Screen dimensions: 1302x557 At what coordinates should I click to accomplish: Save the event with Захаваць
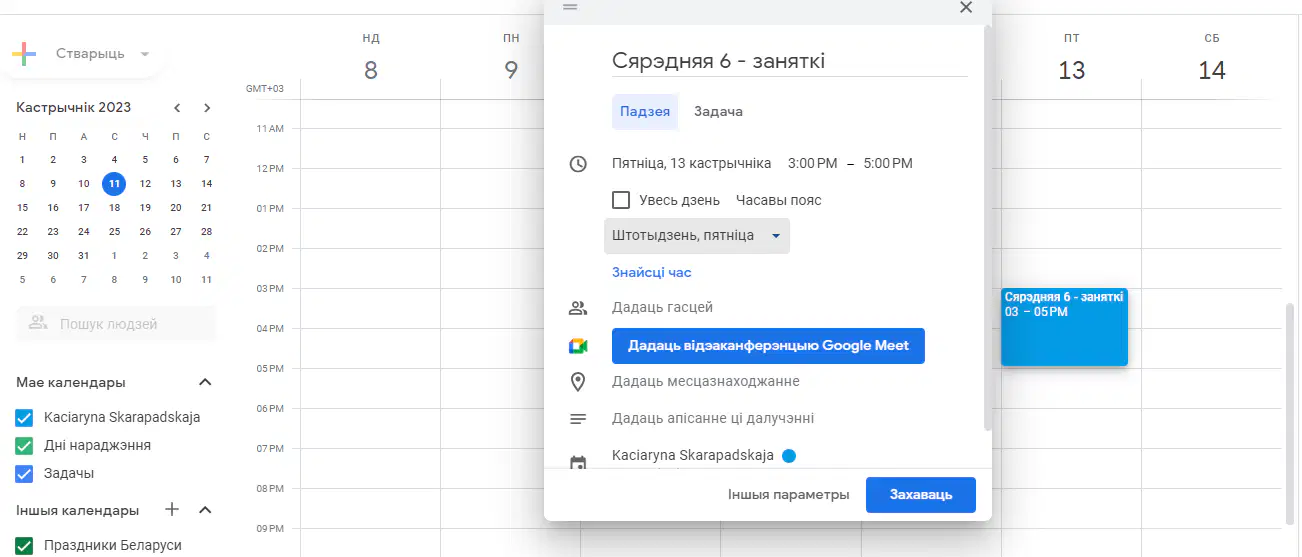(x=921, y=495)
